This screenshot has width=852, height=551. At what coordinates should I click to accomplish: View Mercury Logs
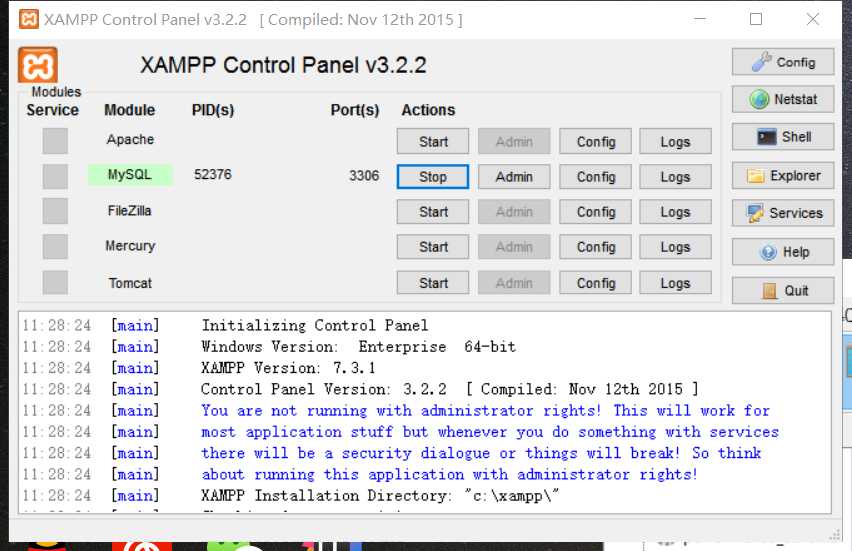point(675,247)
